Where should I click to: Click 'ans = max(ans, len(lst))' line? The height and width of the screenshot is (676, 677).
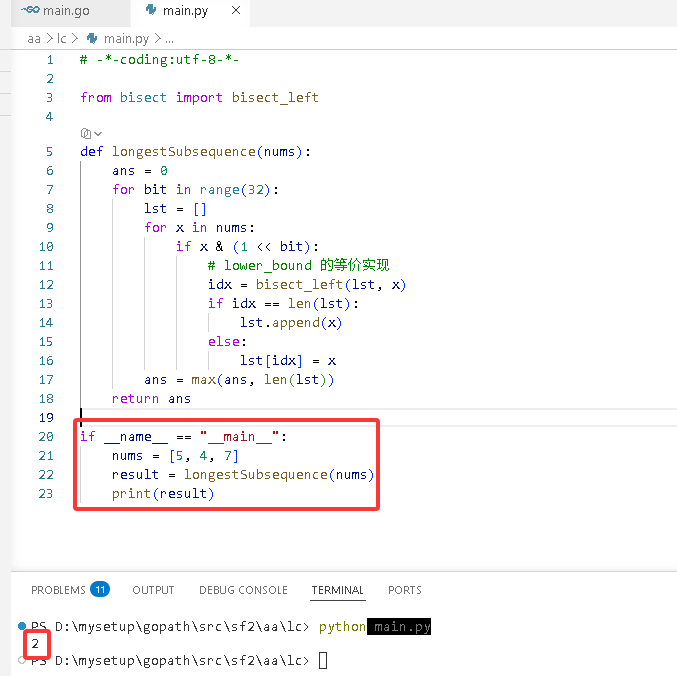pyautogui.click(x=239, y=379)
